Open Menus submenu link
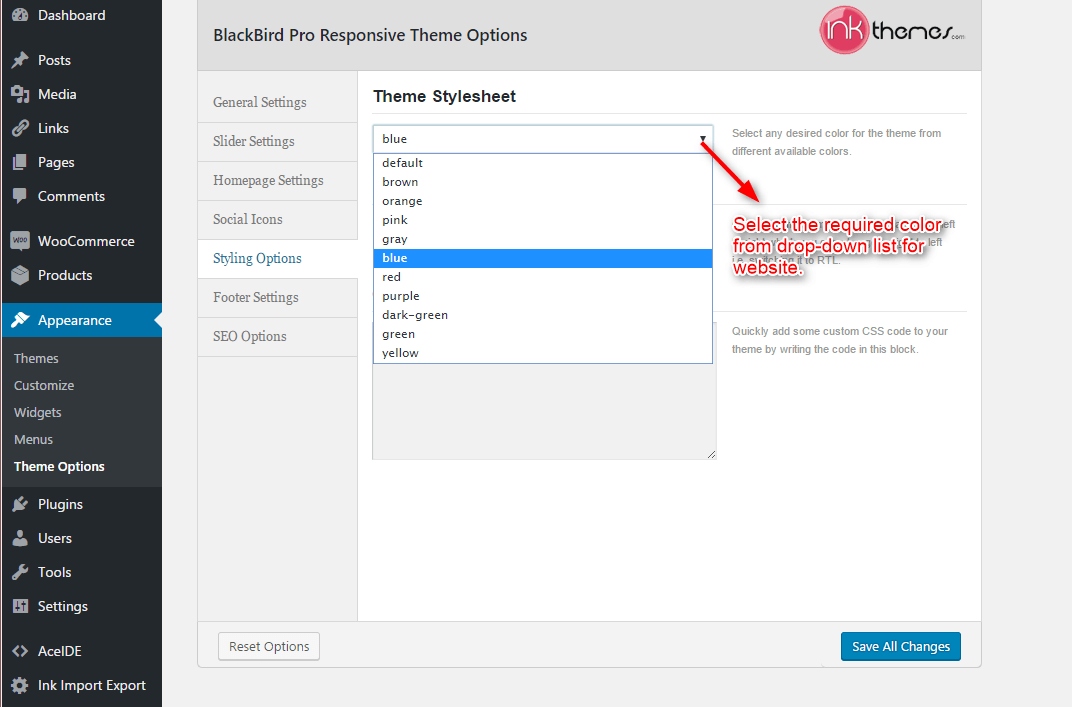1072x707 pixels. 34,440
